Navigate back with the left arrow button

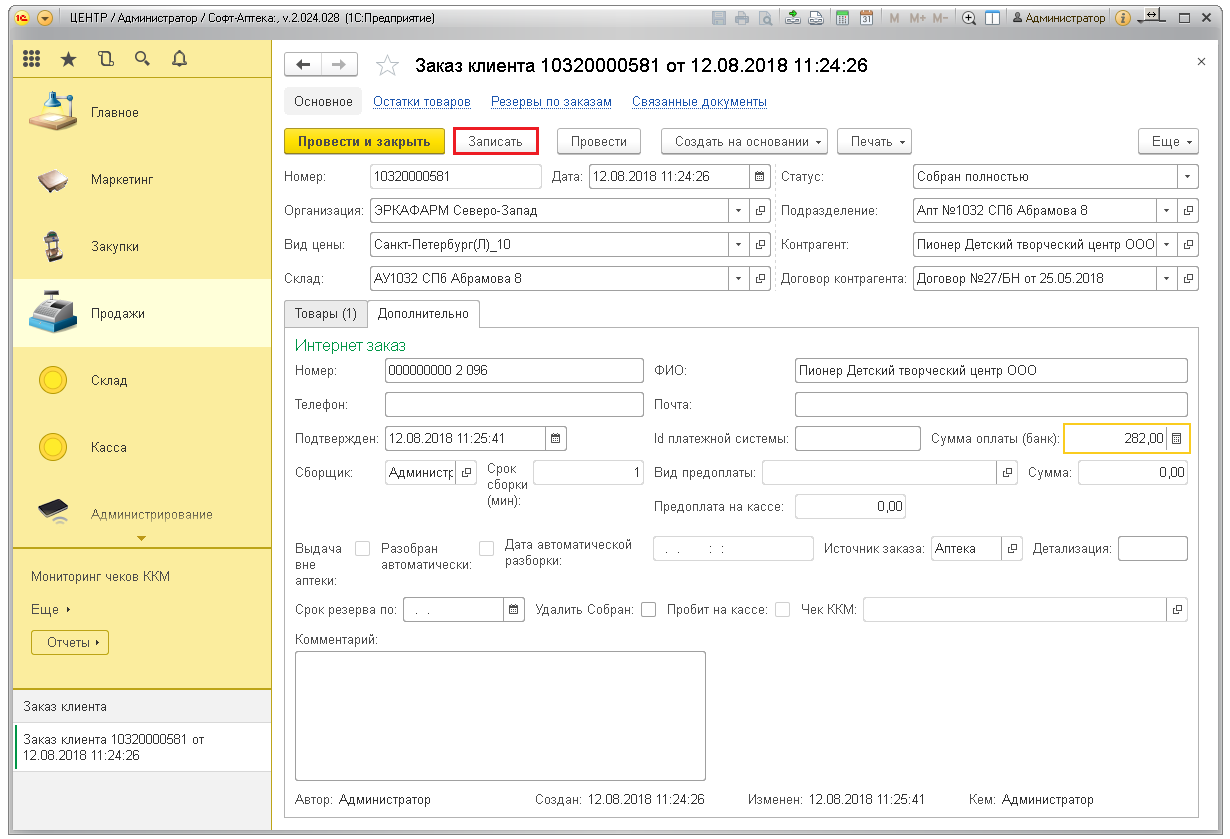pos(303,65)
